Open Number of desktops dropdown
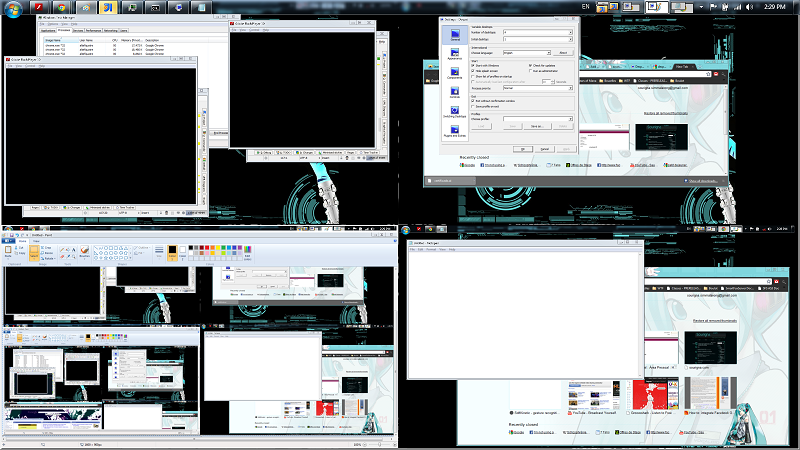800x450 pixels. coord(538,32)
